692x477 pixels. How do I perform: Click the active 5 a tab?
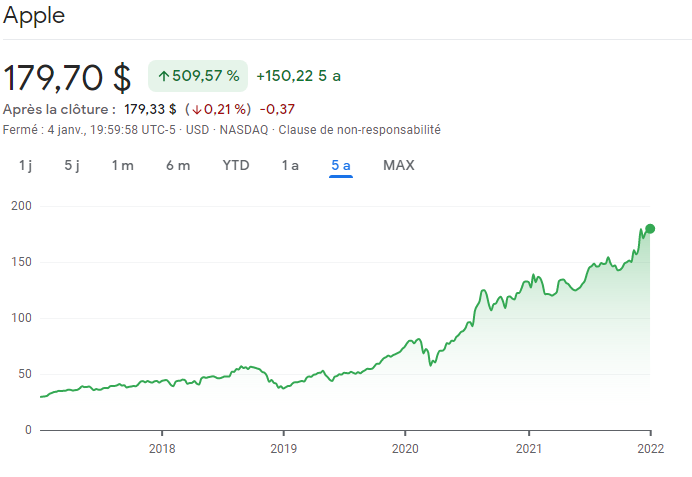click(x=341, y=165)
